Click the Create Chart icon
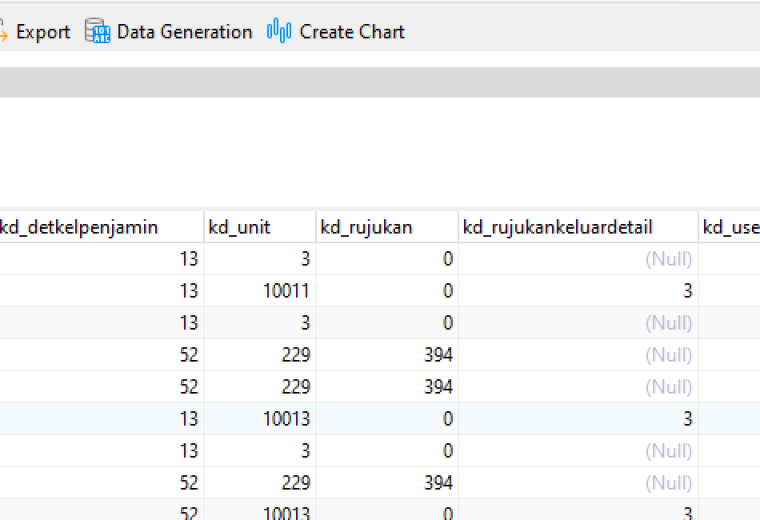 [x=279, y=31]
